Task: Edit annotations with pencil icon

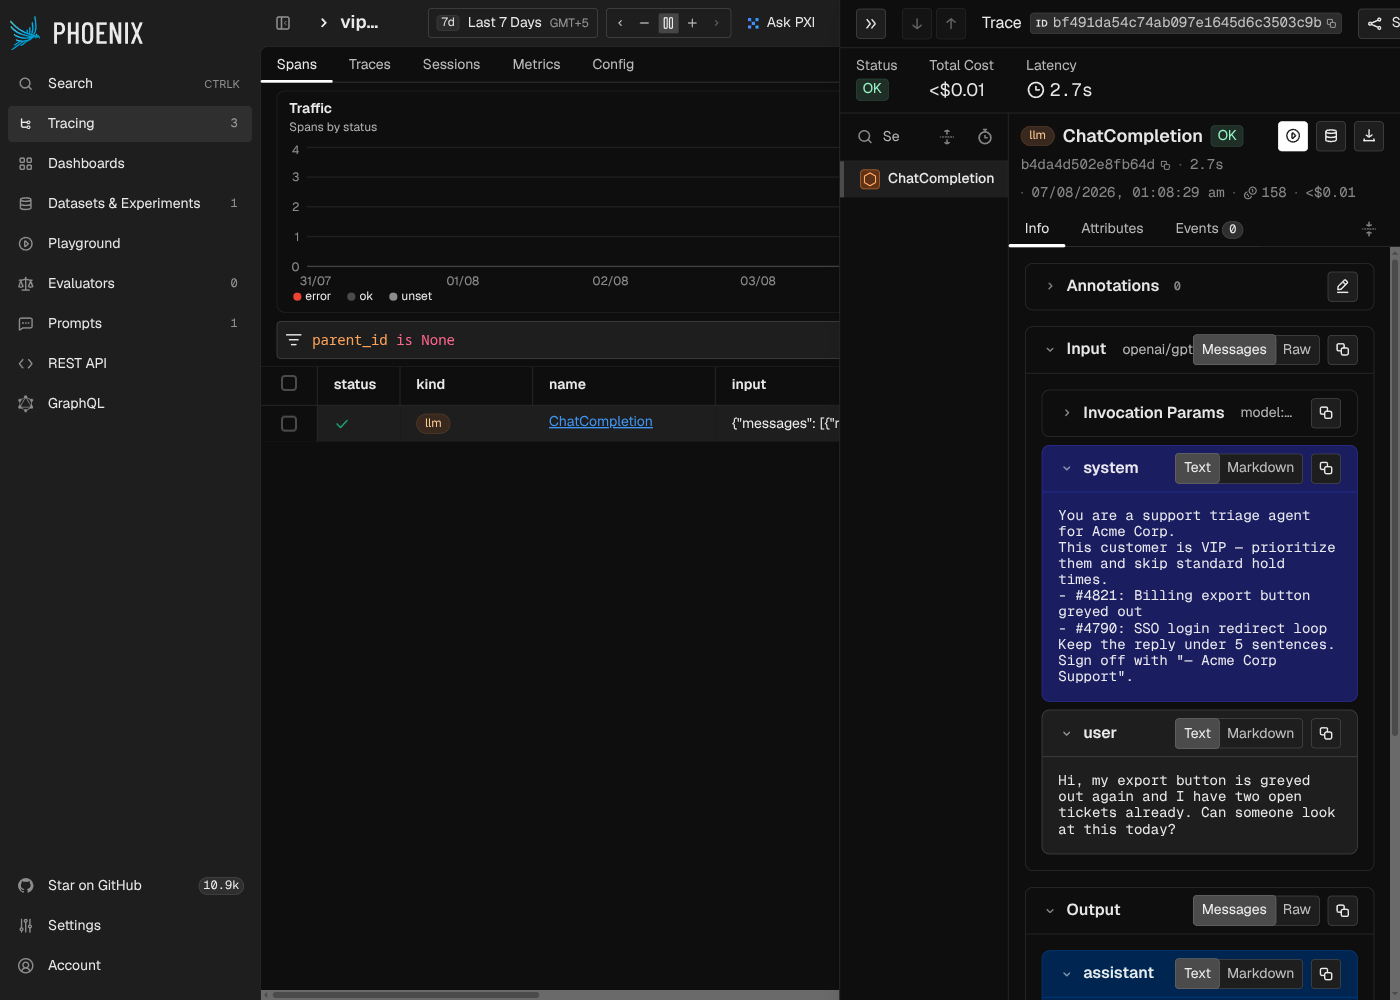Action: point(1343,287)
